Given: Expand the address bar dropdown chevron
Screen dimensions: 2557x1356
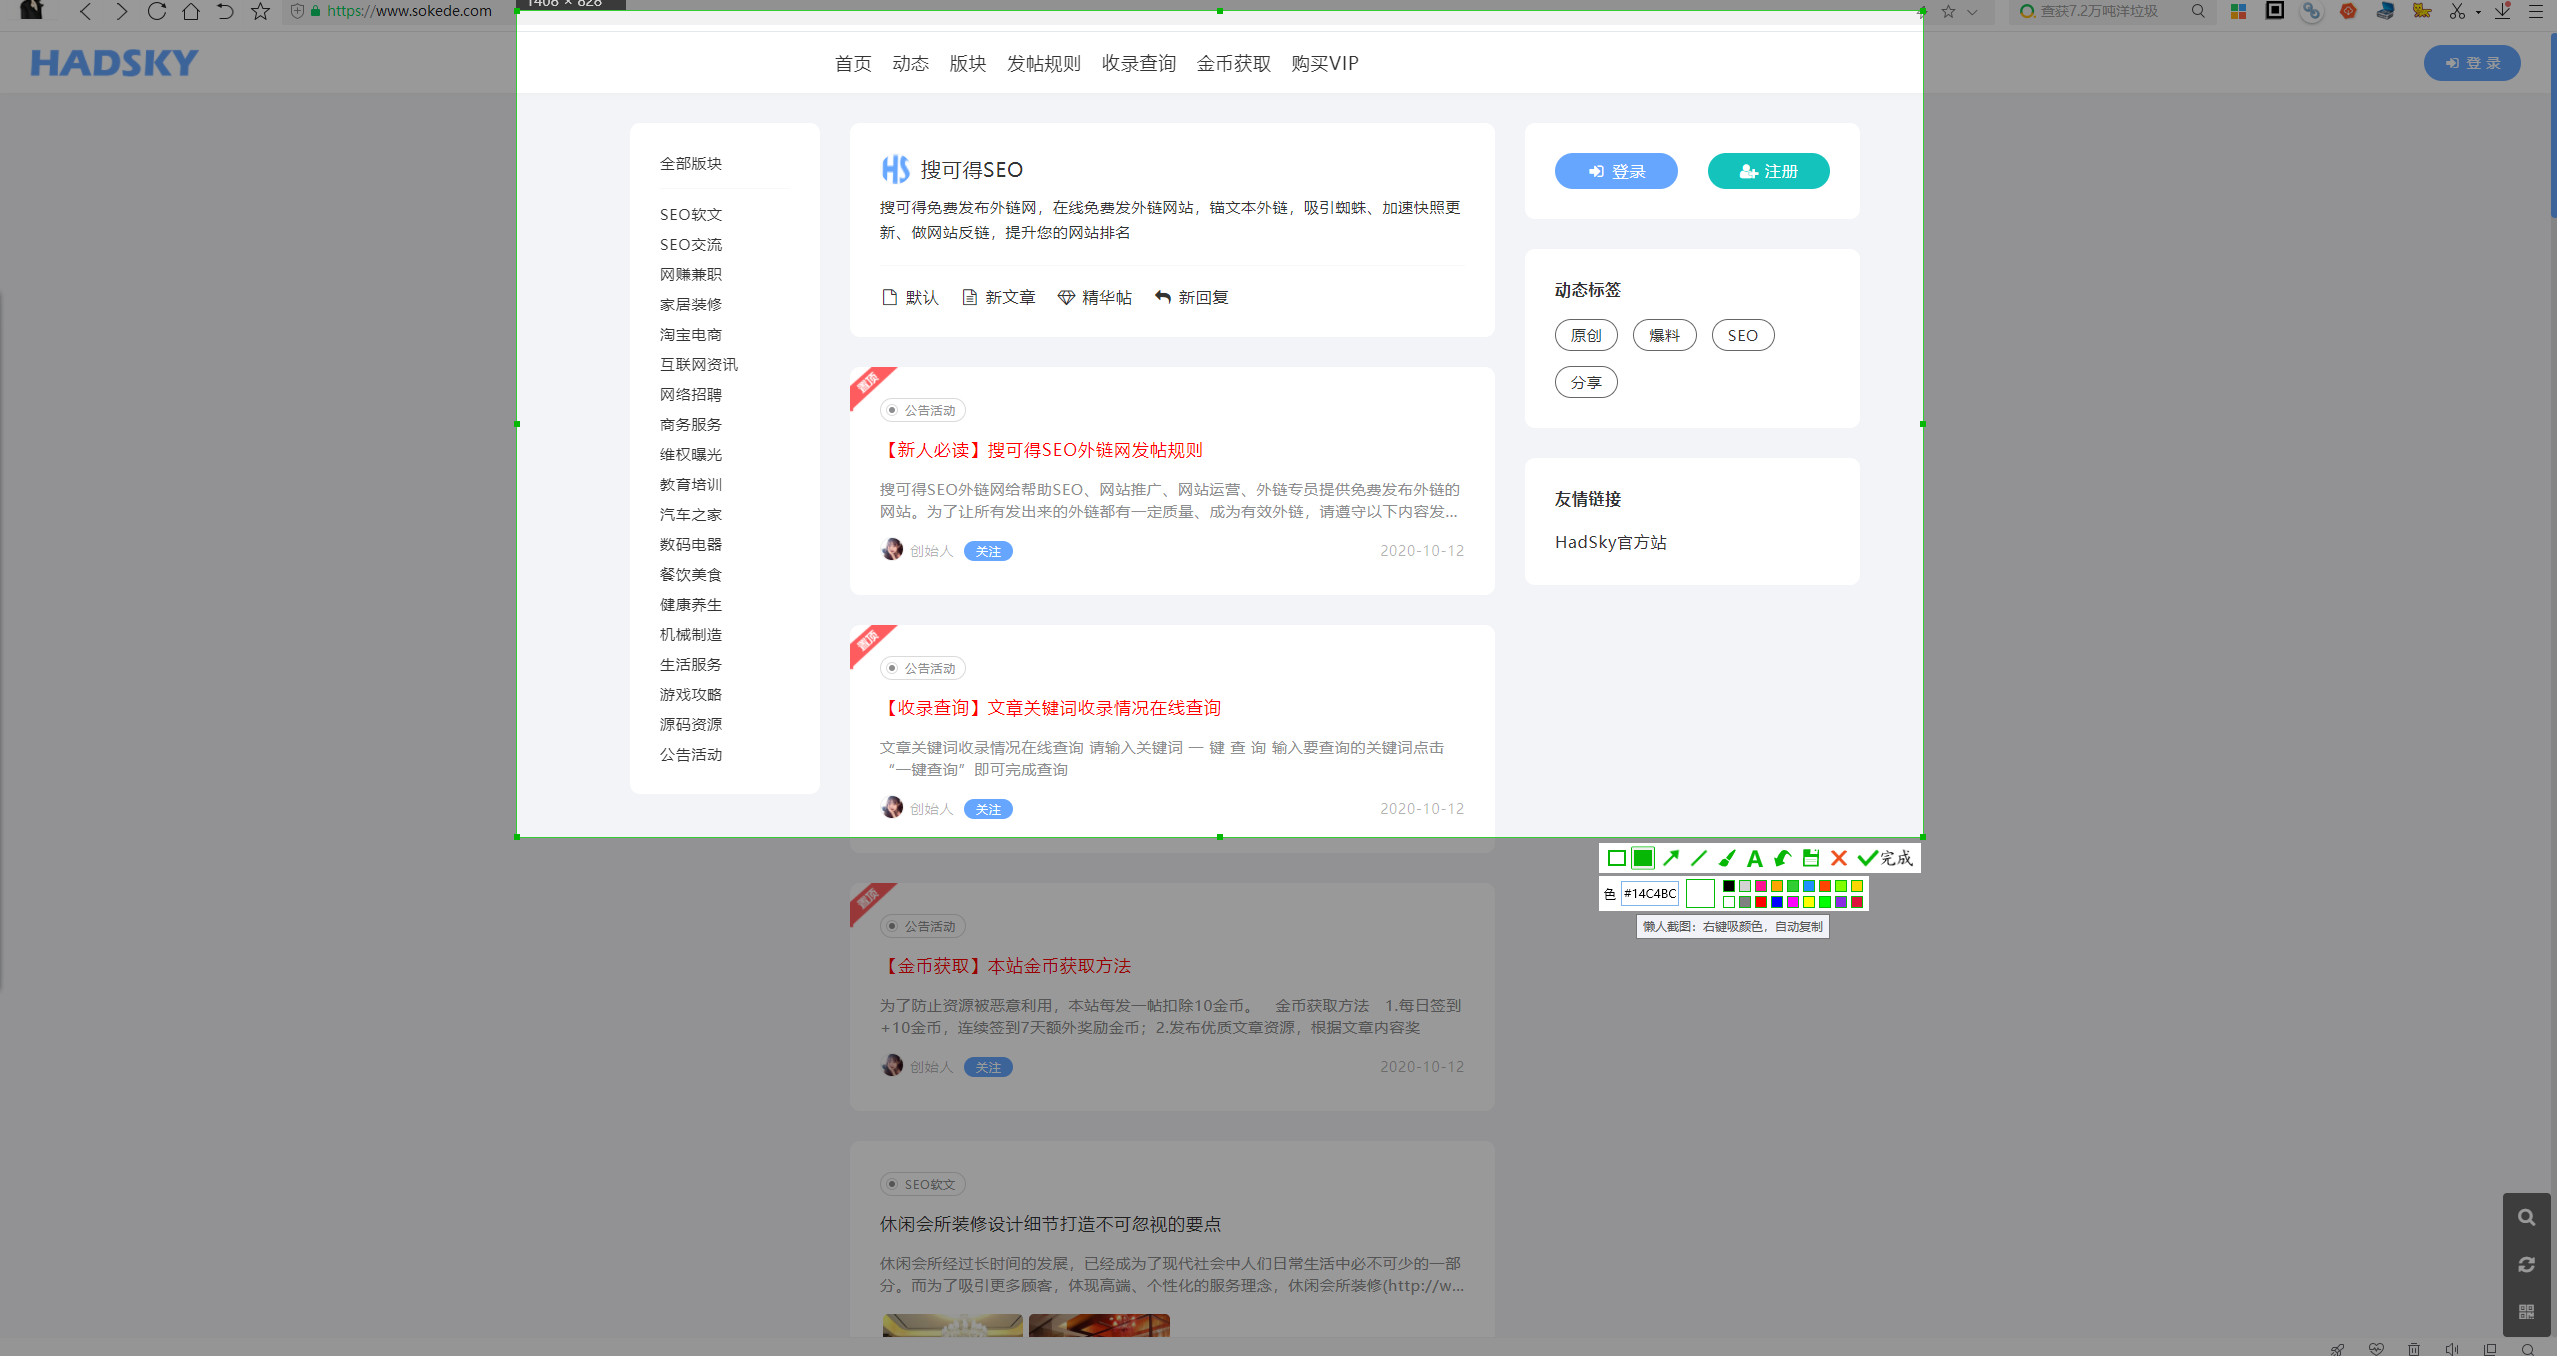Looking at the screenshot, I should 1972,12.
